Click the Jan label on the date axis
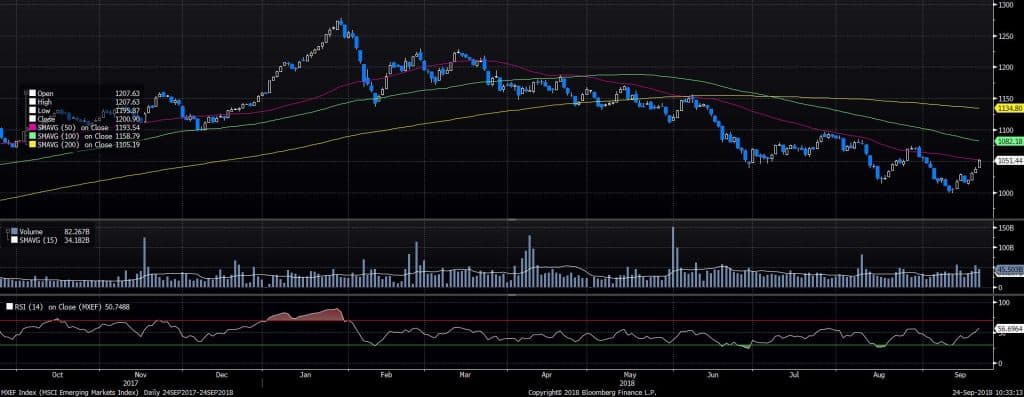1024x397 pixels. coord(304,375)
